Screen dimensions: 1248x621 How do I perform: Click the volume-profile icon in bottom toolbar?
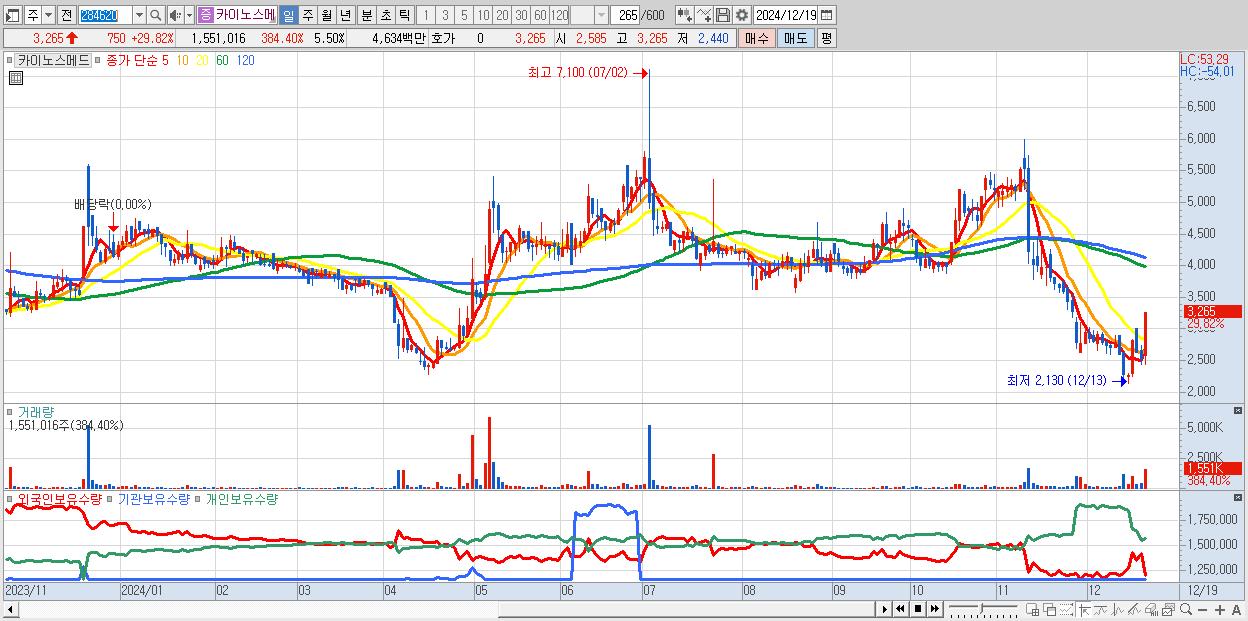click(1151, 610)
